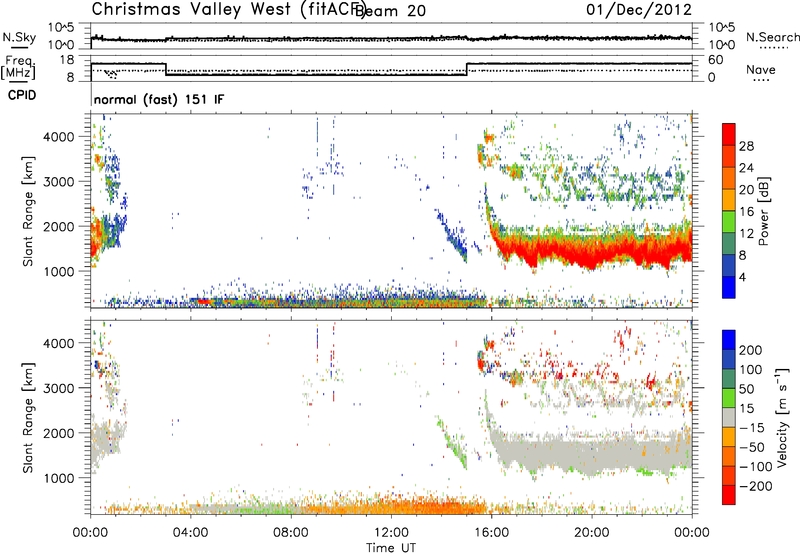Screen dimensions: 800x554
Task: Click the '4000' tick on power panel
Action: (x=59, y=137)
